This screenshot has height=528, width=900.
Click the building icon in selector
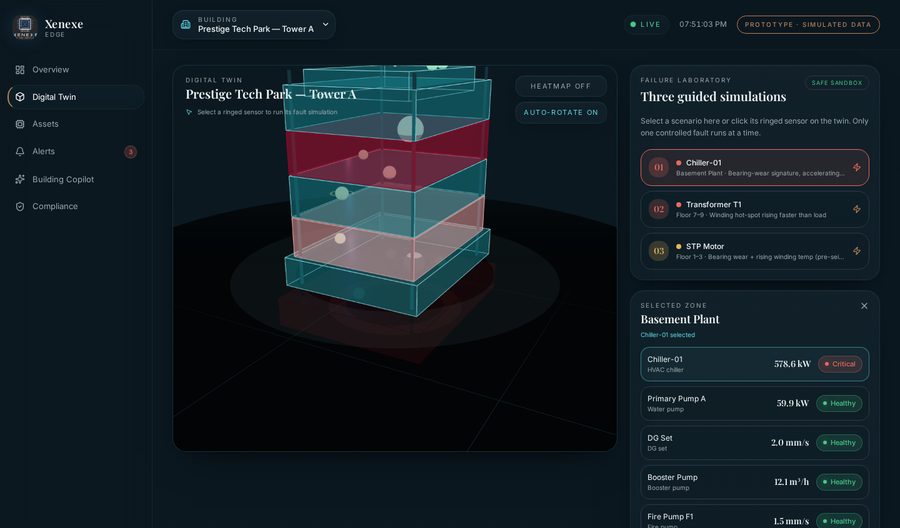pyautogui.click(x=185, y=25)
